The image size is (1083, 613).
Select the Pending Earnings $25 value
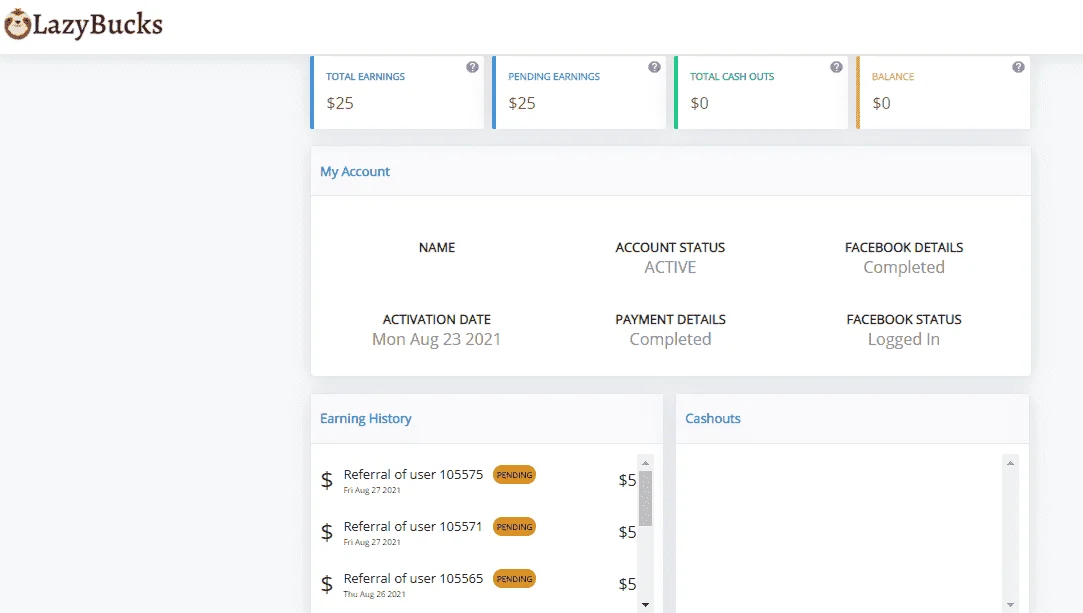[522, 103]
